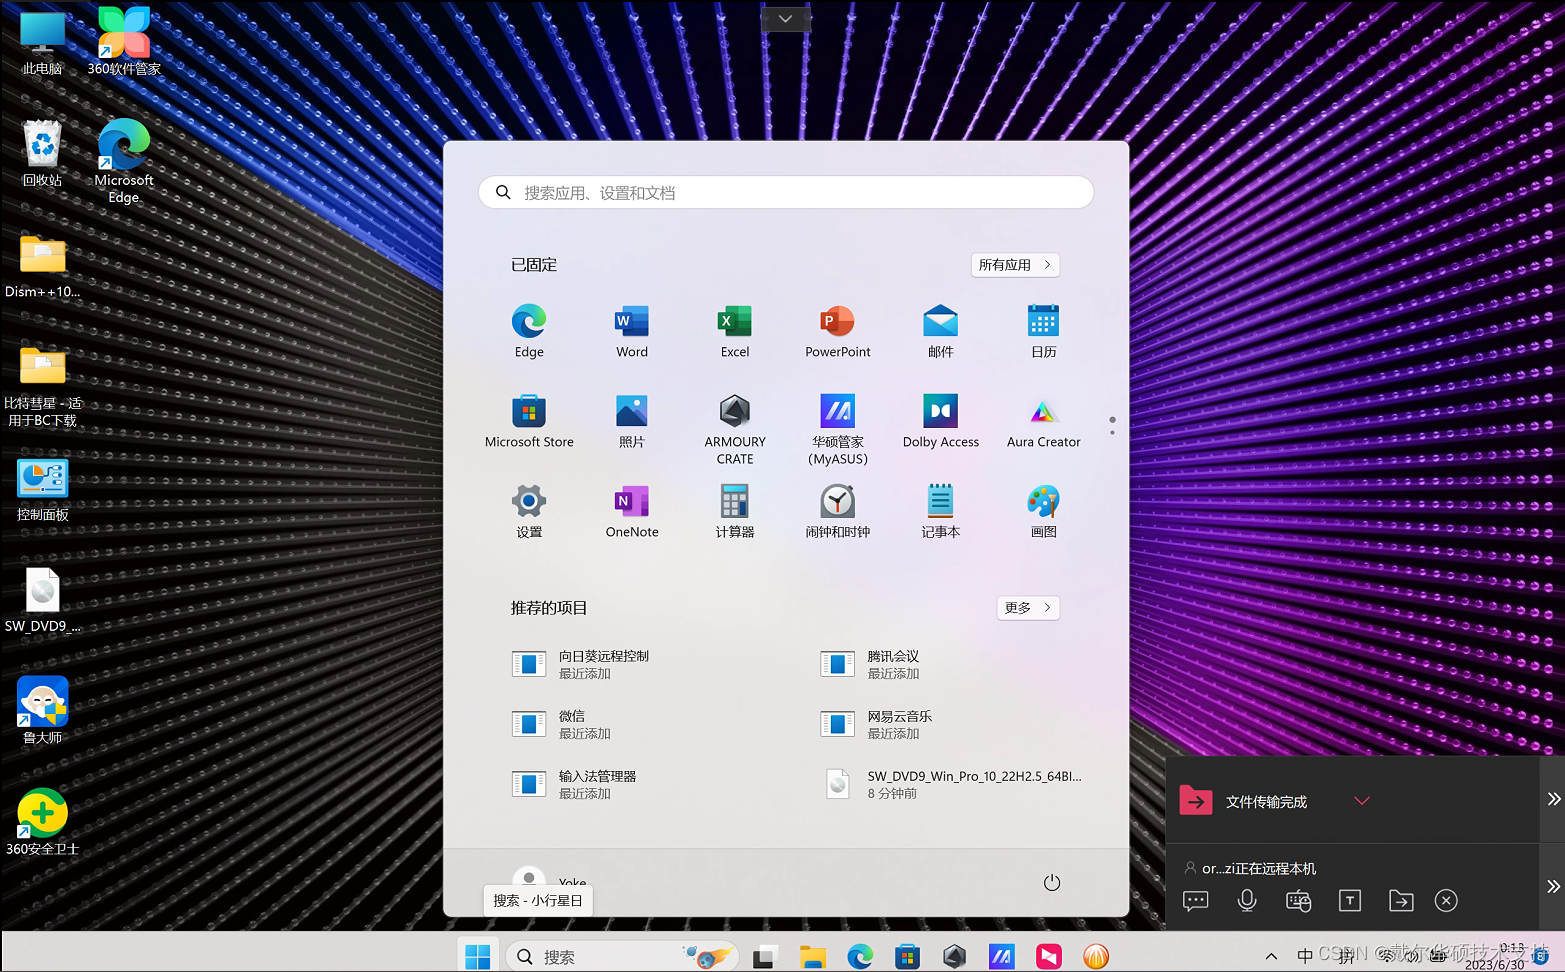
Task: Launch ARMOURY CRATE from Start menu
Action: pyautogui.click(x=735, y=429)
